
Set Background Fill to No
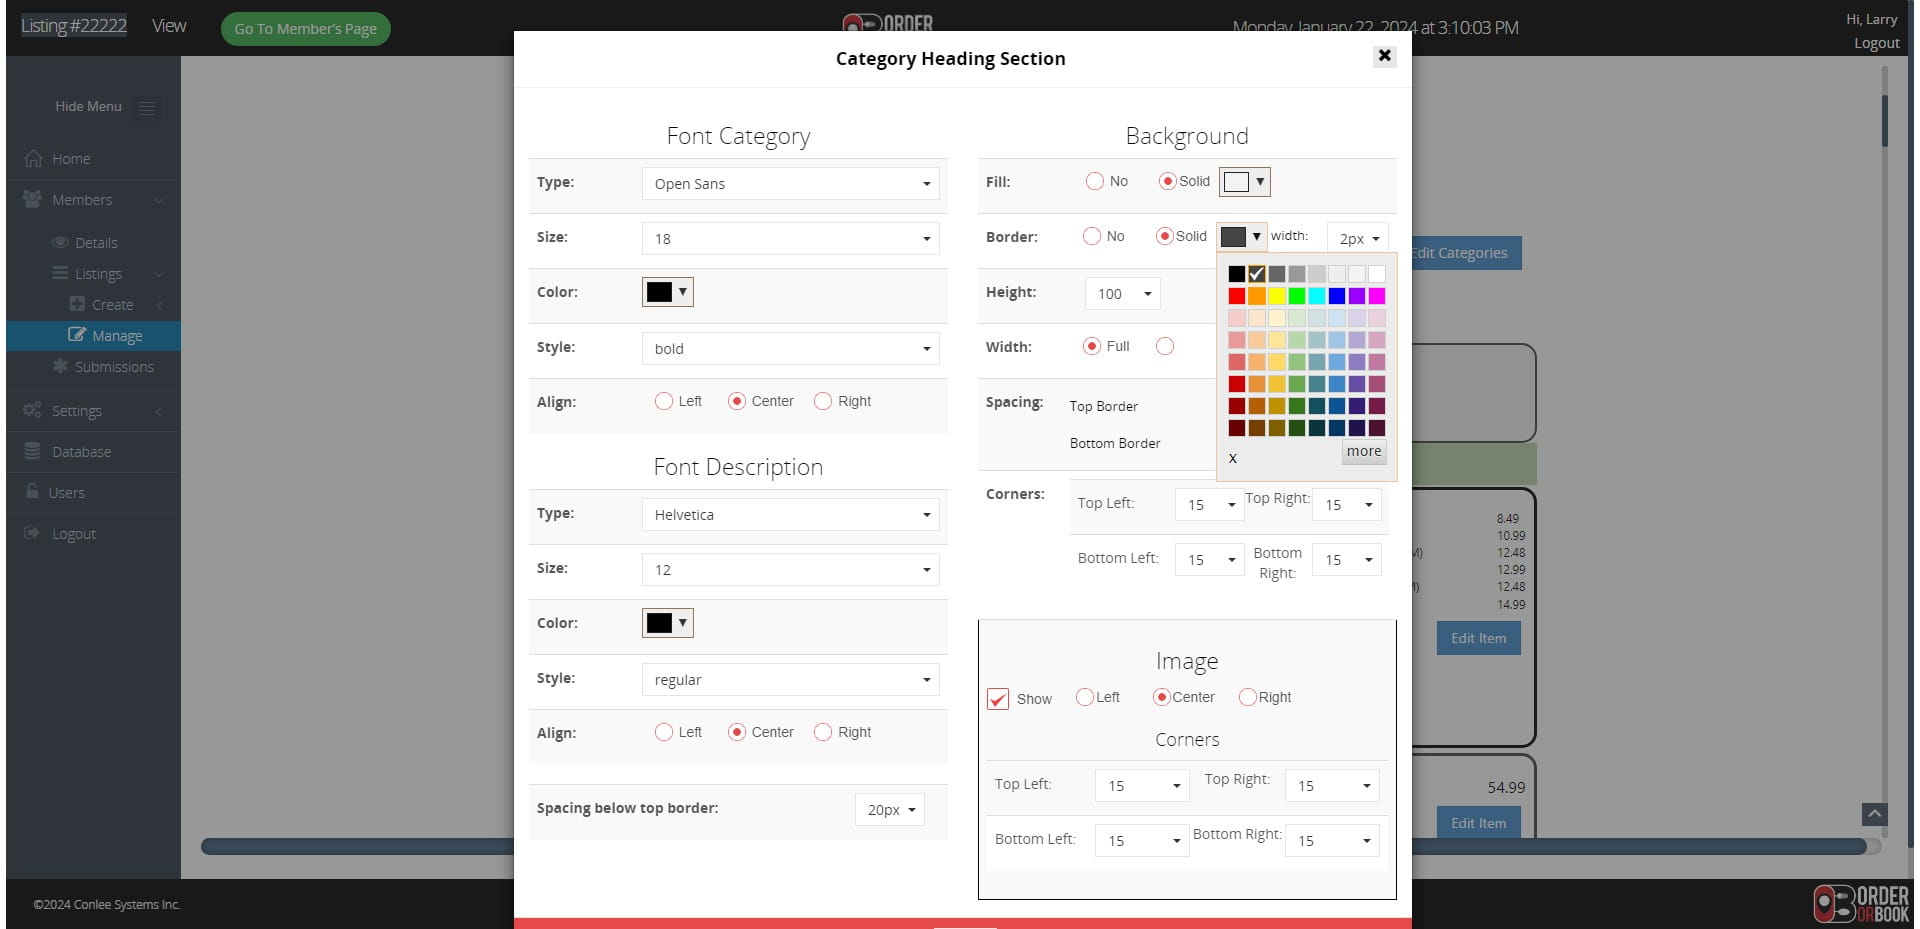coord(1095,181)
